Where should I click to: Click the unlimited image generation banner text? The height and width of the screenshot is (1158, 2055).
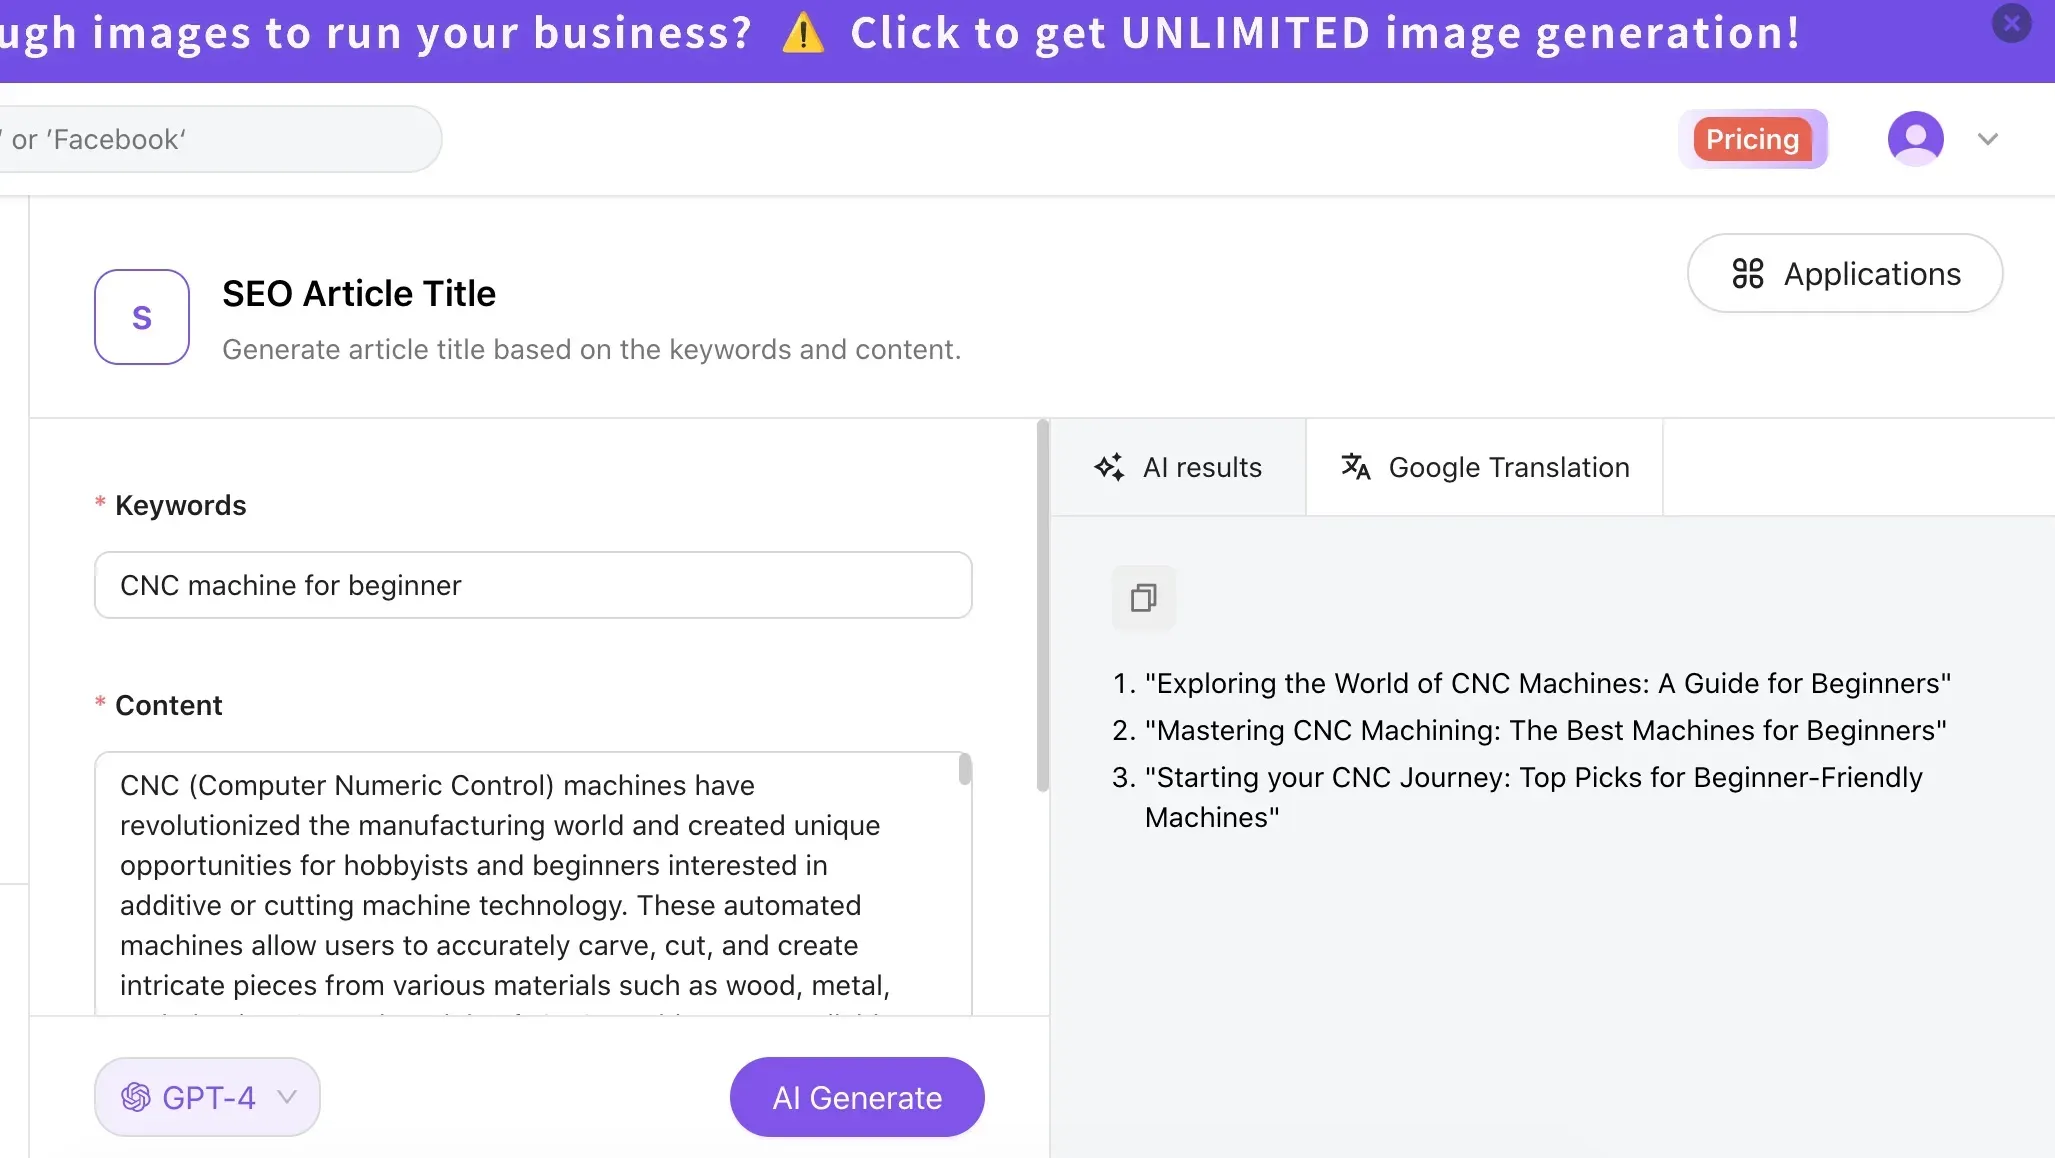click(1324, 34)
